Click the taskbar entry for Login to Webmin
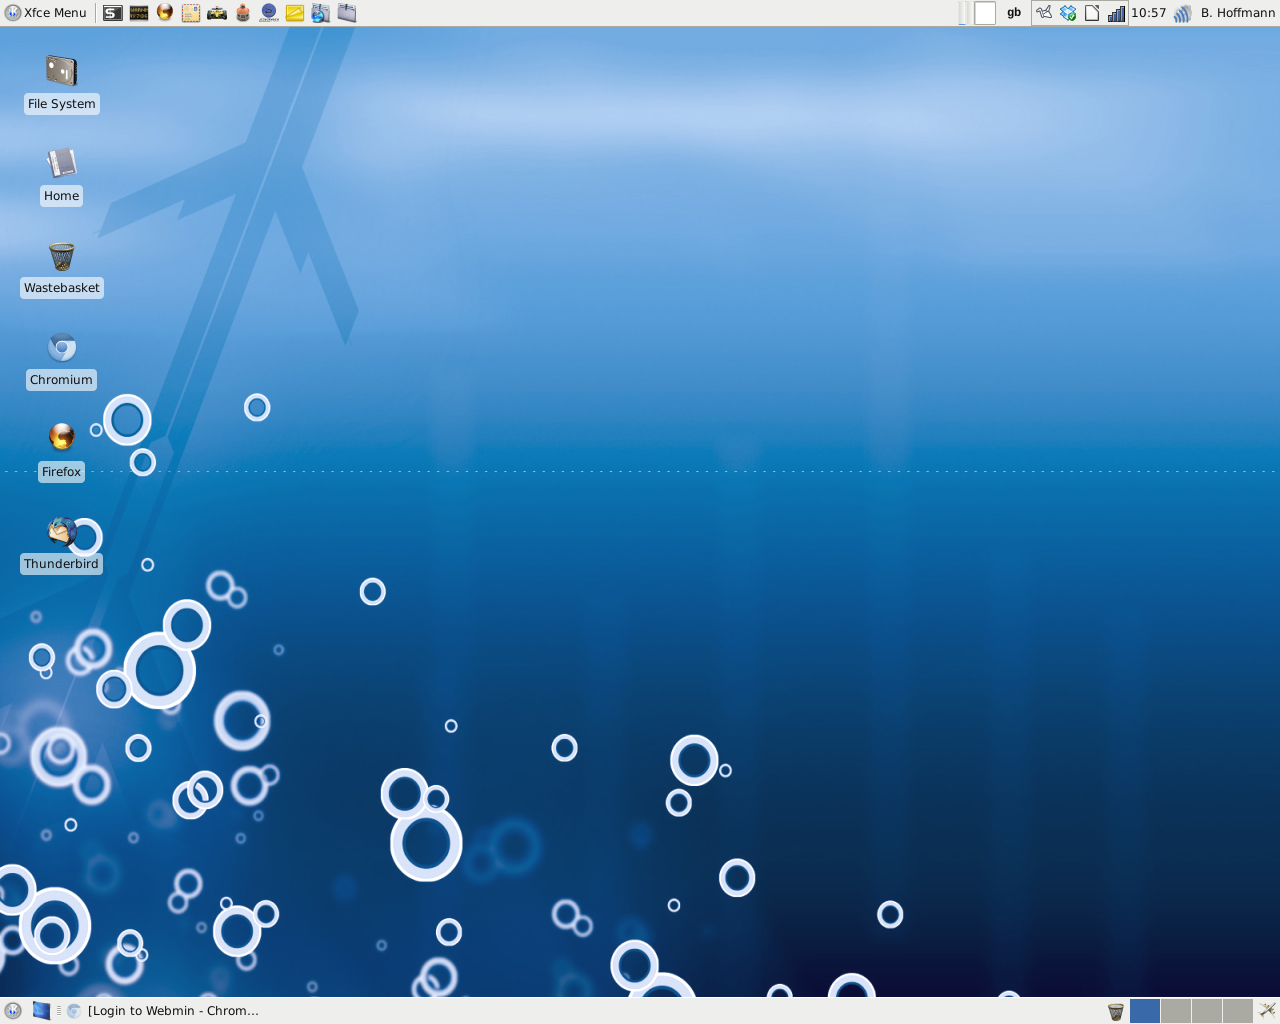The height and width of the screenshot is (1024, 1280). 170,1010
